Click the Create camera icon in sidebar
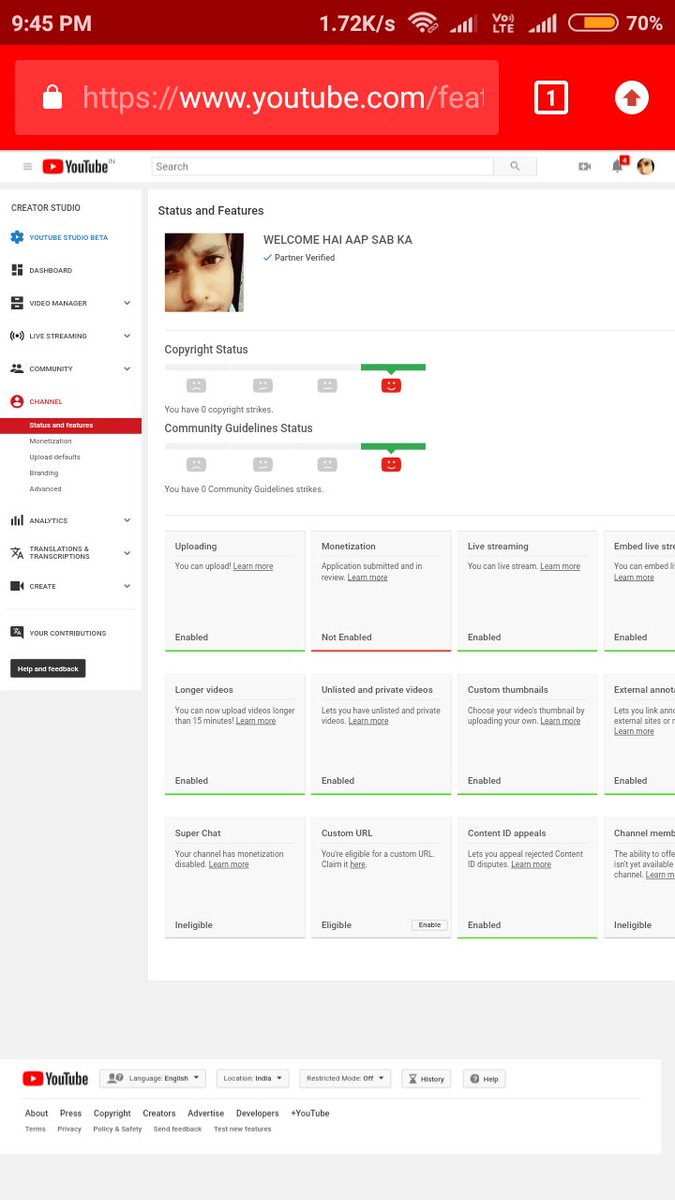This screenshot has height=1200, width=675. [17, 586]
